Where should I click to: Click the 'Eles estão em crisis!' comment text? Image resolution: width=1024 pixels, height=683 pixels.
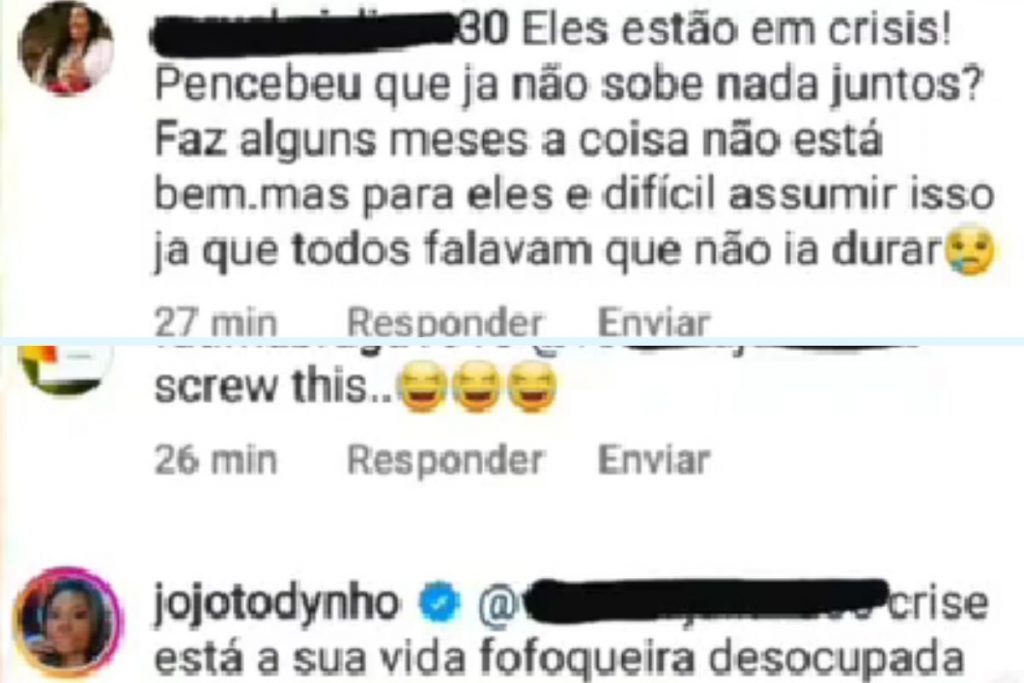click(736, 30)
